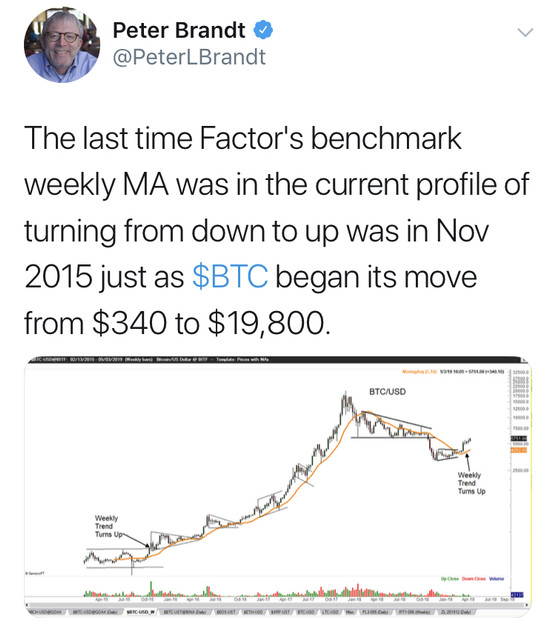Open the EOS-UST chart tab

click(x=226, y=612)
